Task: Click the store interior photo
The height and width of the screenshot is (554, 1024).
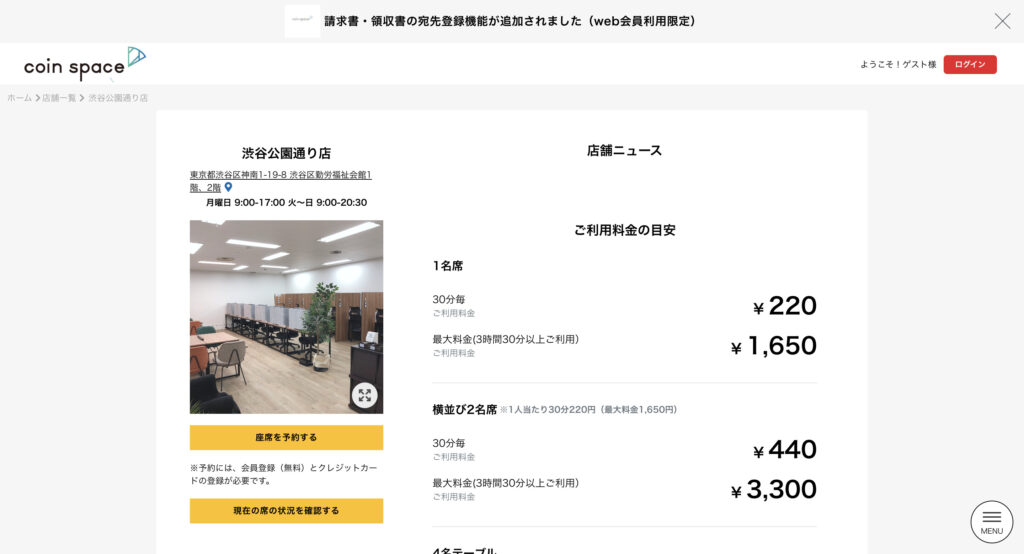Action: tap(286, 317)
